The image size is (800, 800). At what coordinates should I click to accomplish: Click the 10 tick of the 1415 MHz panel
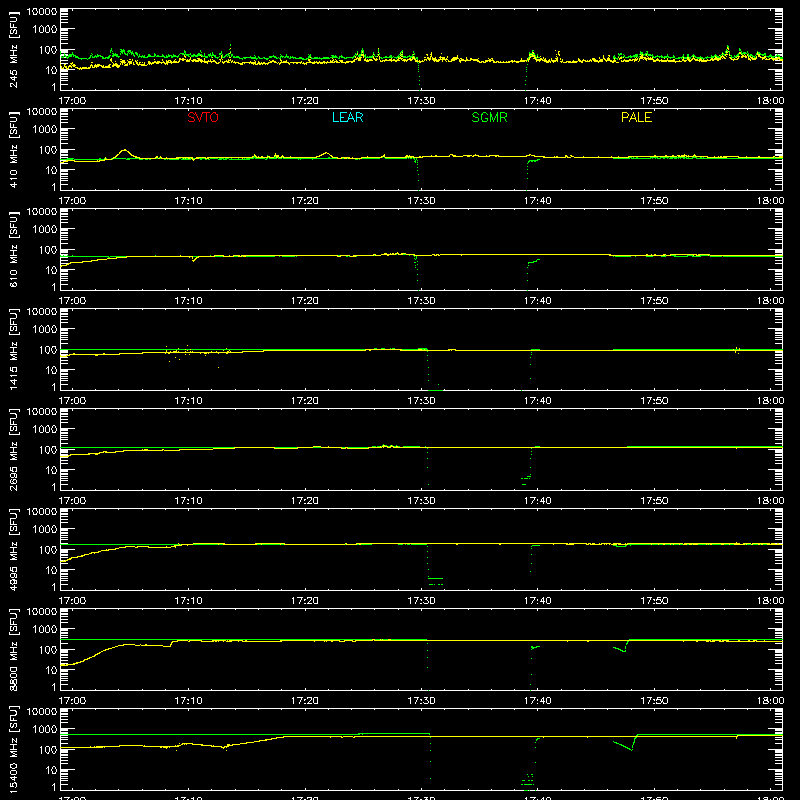coord(51,370)
